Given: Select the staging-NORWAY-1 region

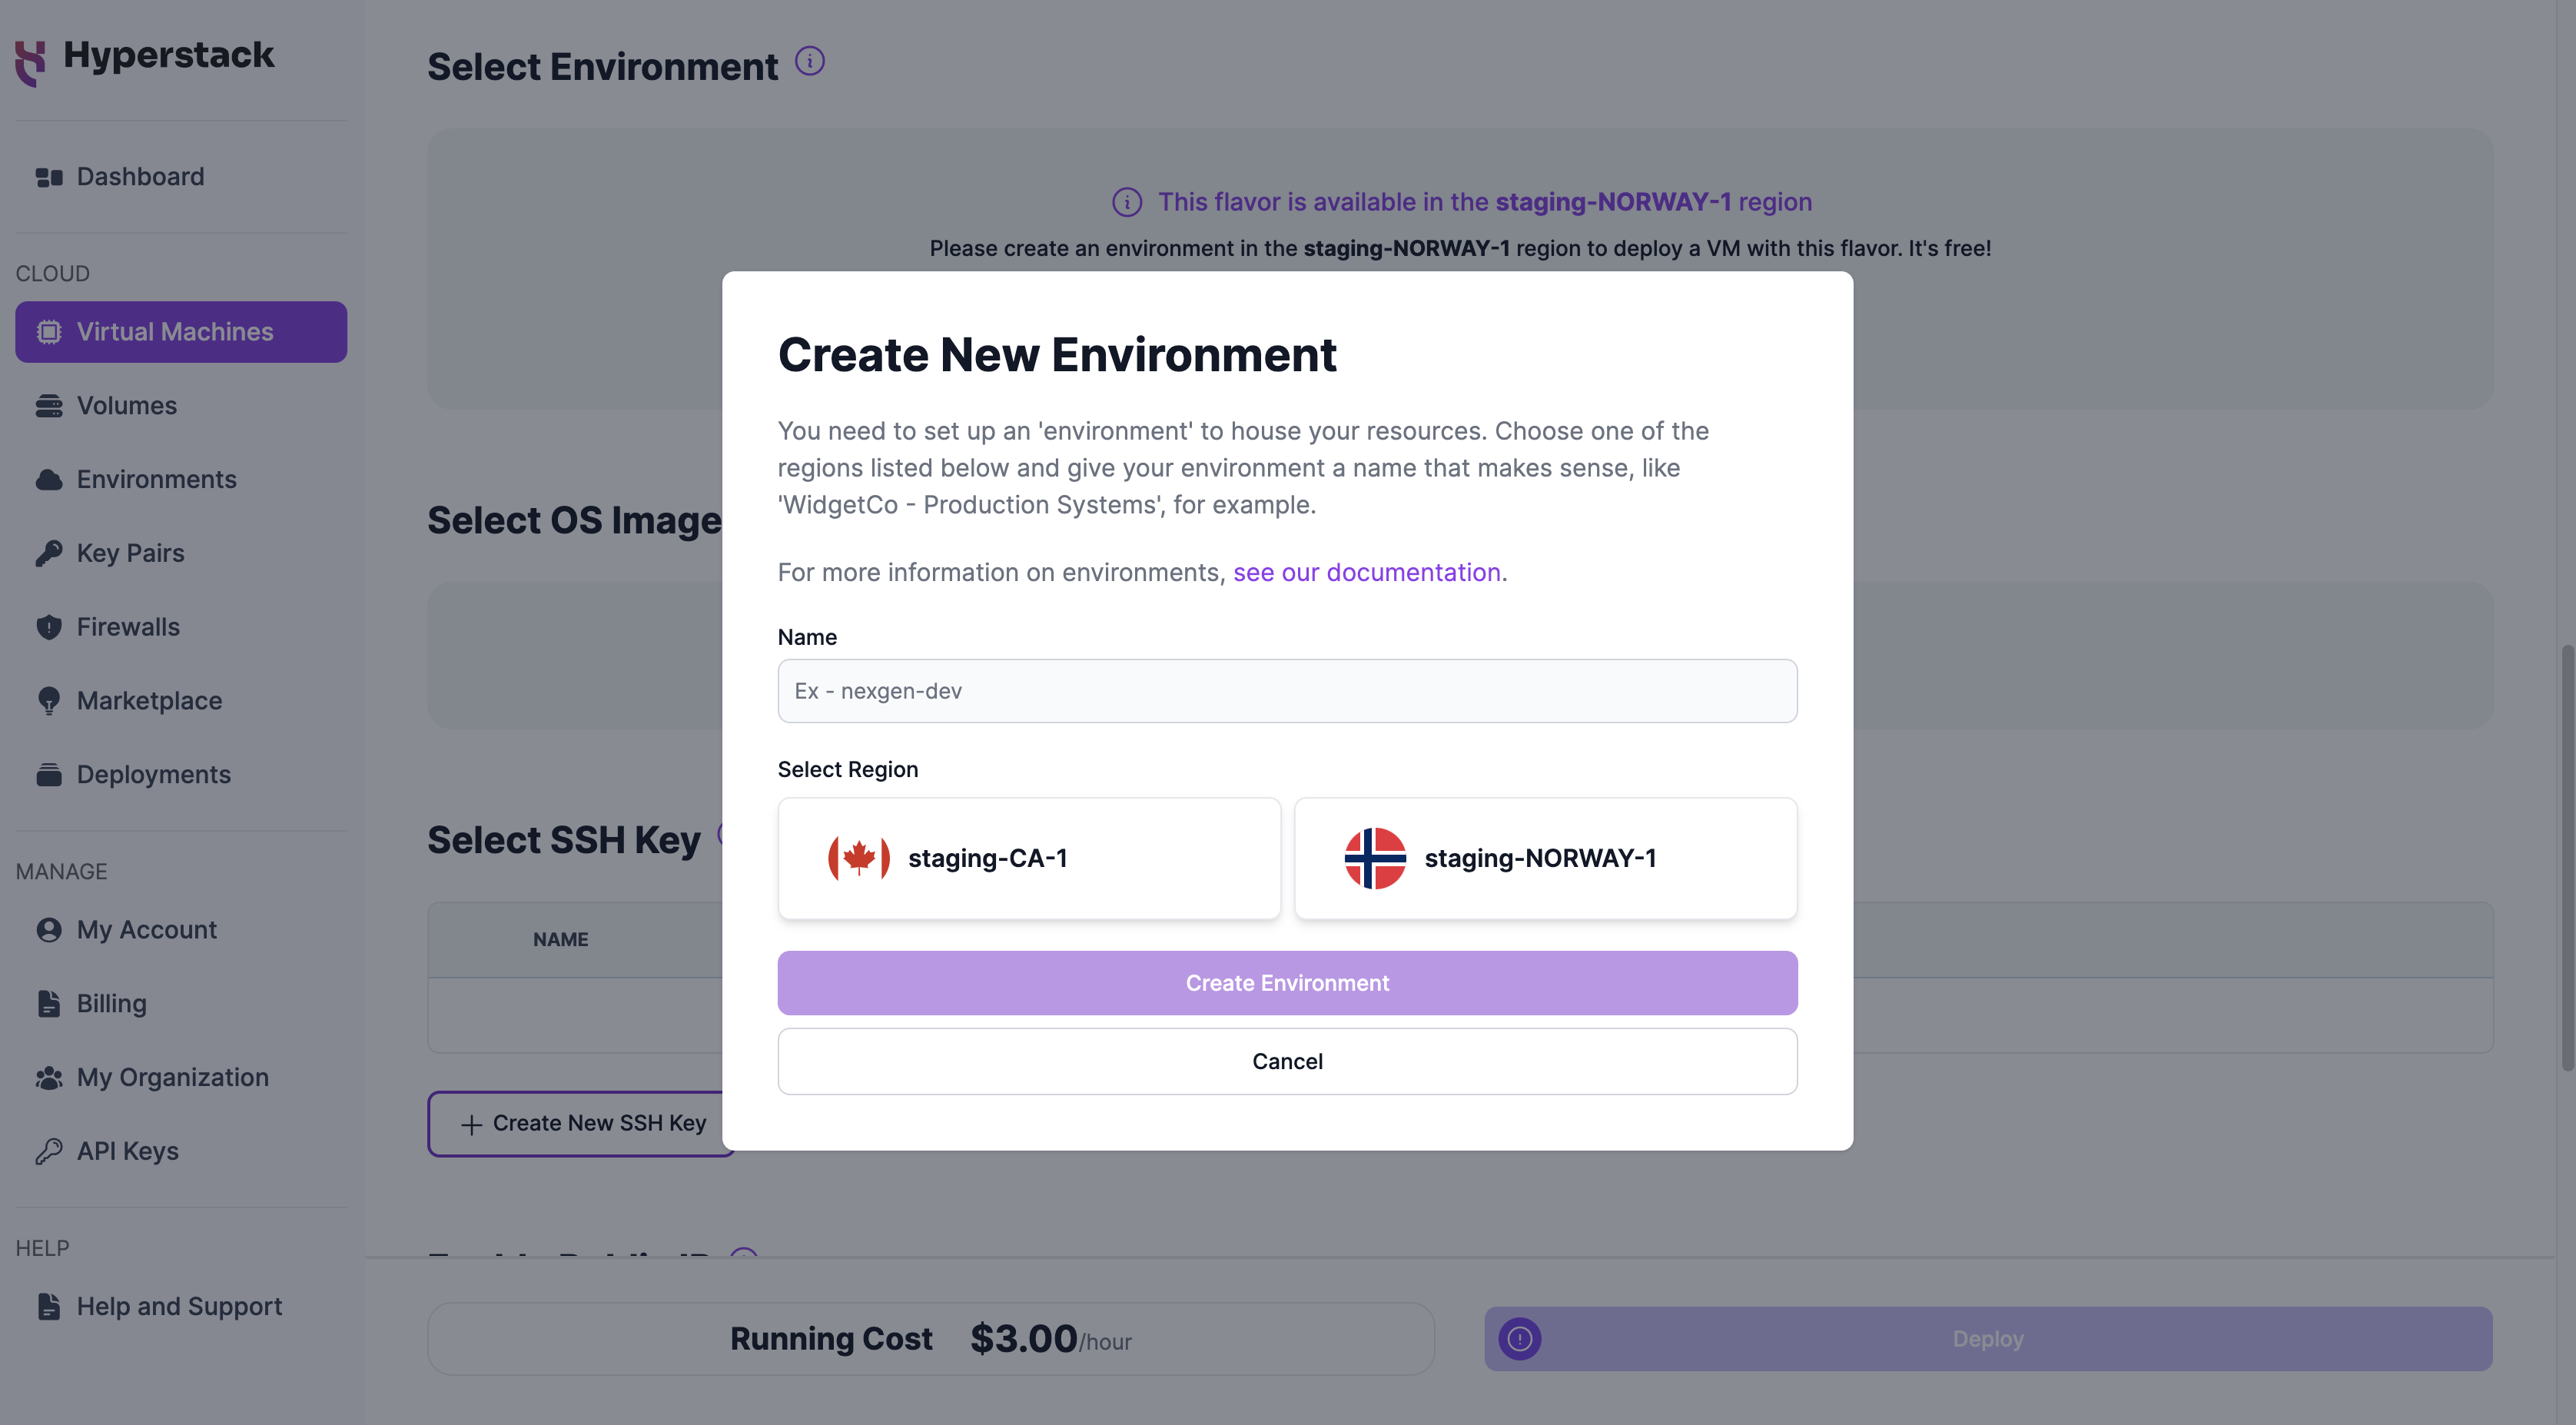Looking at the screenshot, I should (1545, 858).
